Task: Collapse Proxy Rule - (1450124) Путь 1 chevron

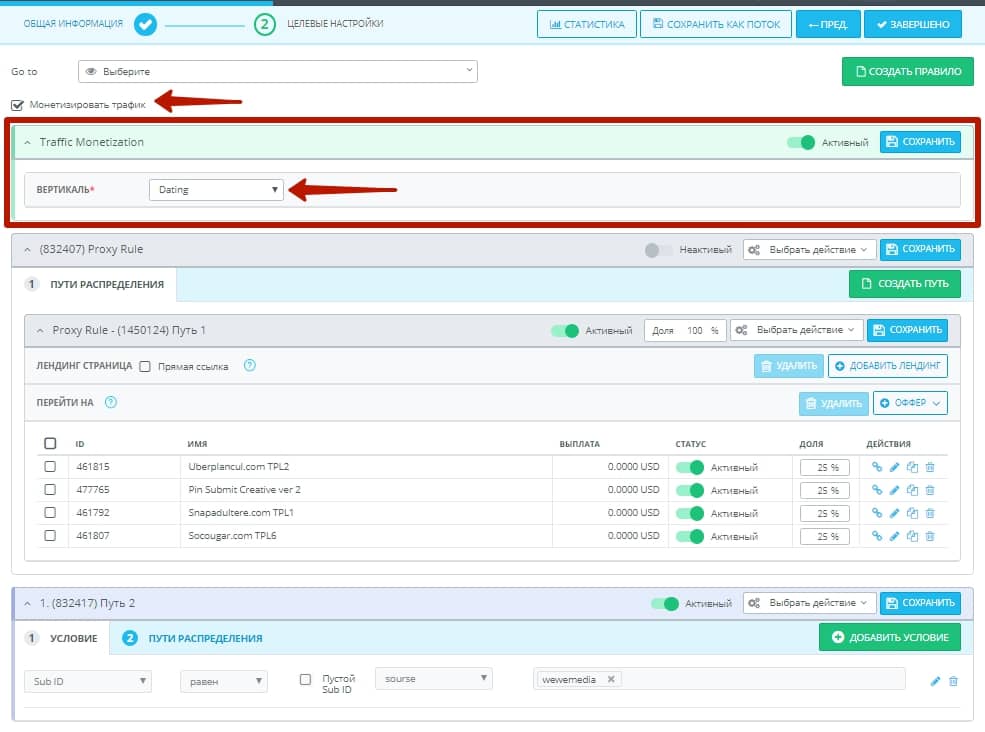Action: [40, 330]
